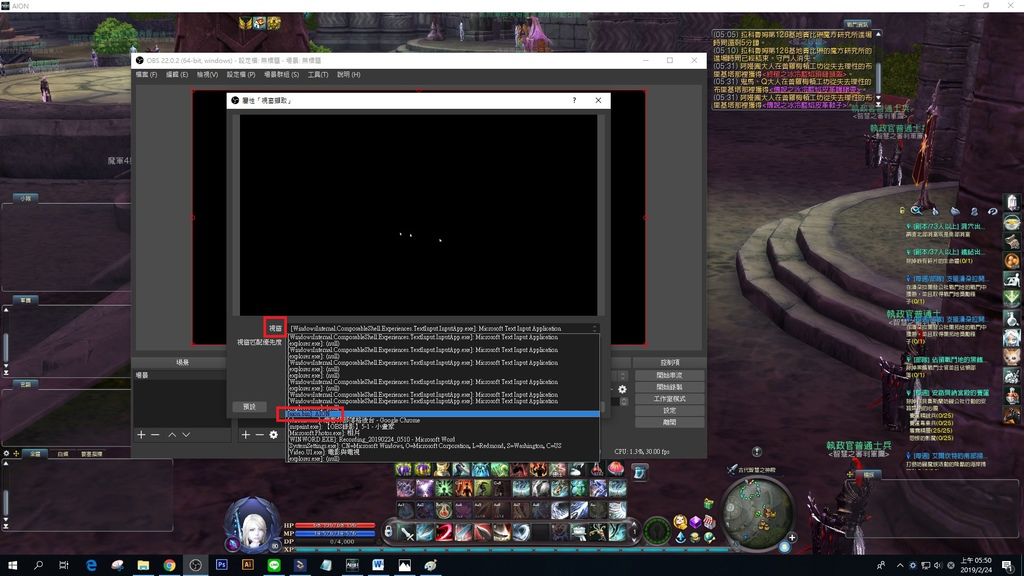Remove selected source with minus icon
The image size is (1024, 576).
pyautogui.click(x=259, y=434)
